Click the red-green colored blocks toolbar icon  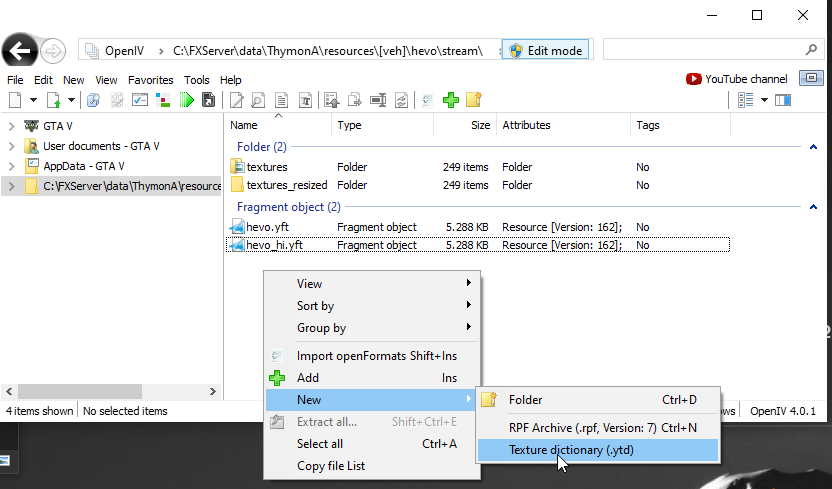click(x=163, y=100)
